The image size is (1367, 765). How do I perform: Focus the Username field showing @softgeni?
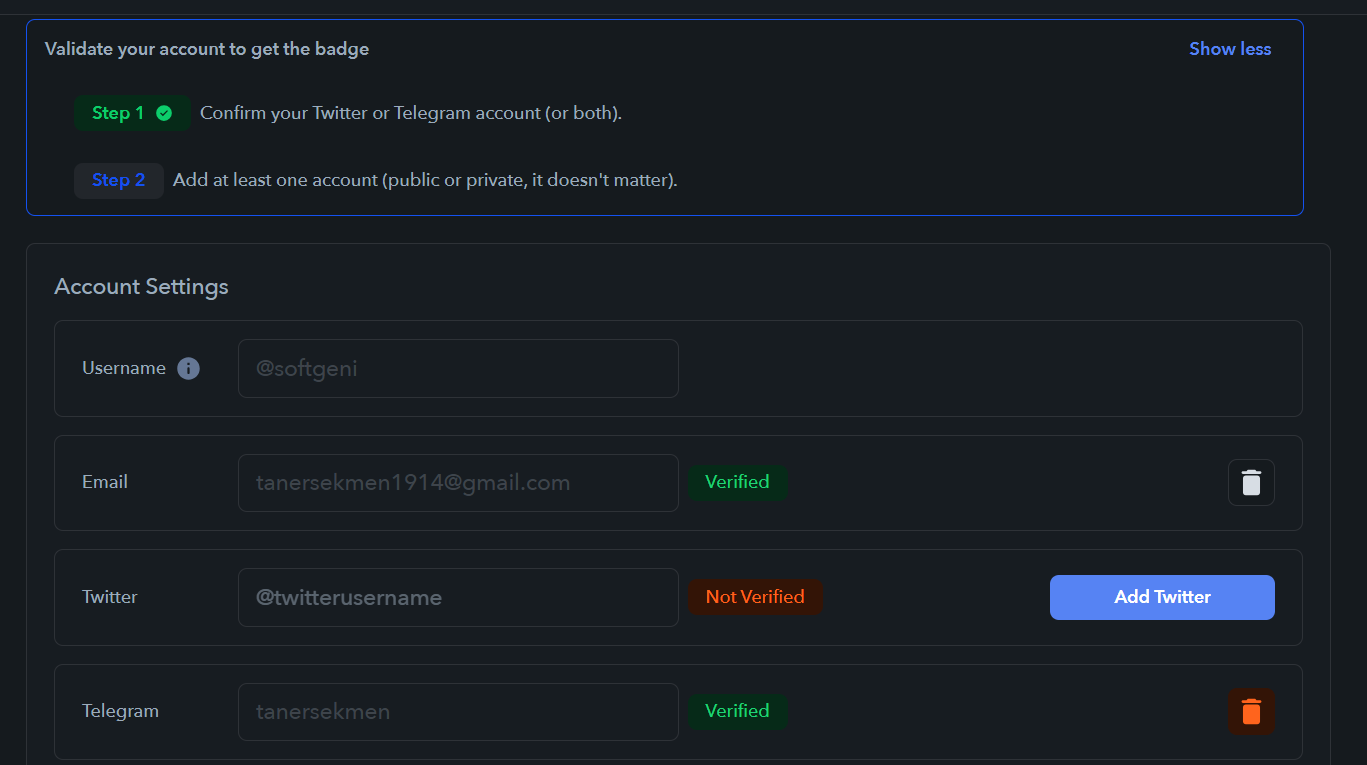(x=458, y=368)
